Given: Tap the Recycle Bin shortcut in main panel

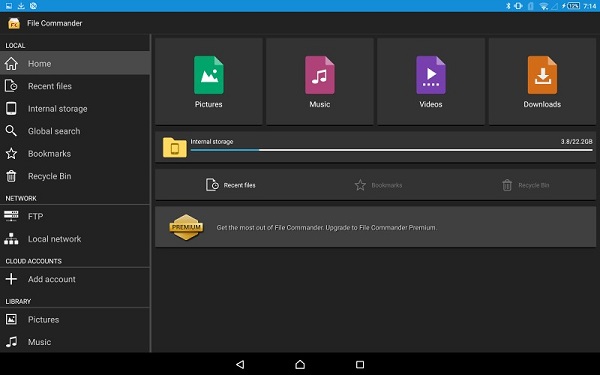Looking at the screenshot, I should pos(525,185).
